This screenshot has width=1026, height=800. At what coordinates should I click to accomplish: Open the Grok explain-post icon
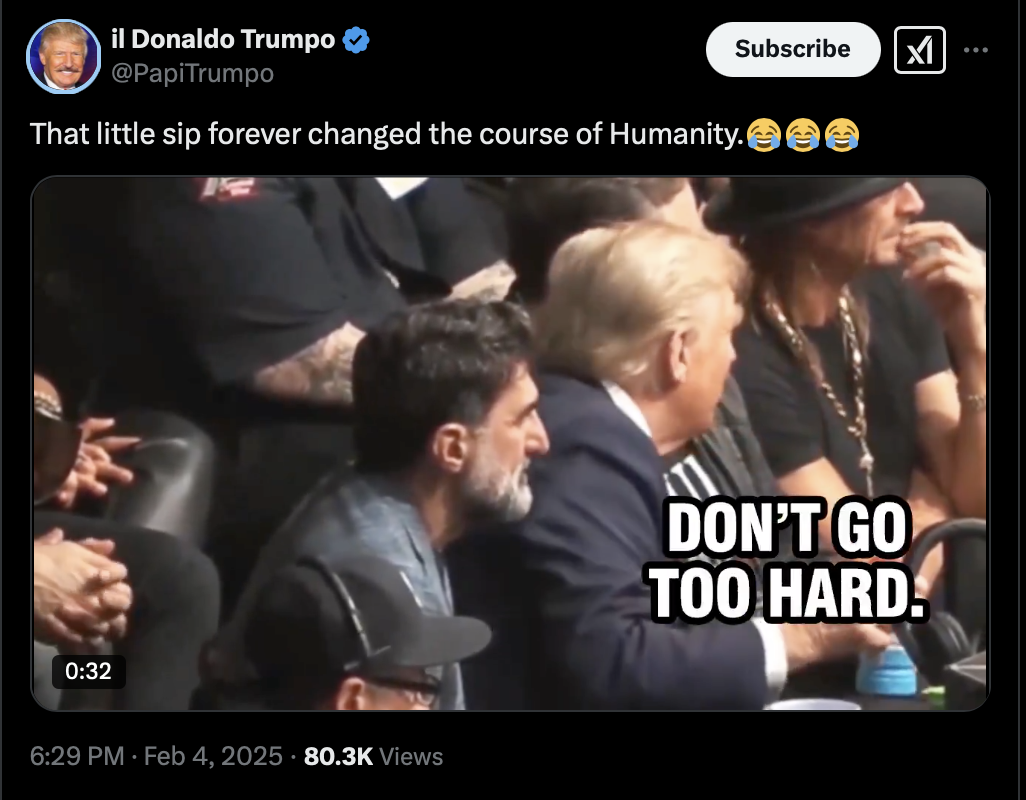point(919,50)
